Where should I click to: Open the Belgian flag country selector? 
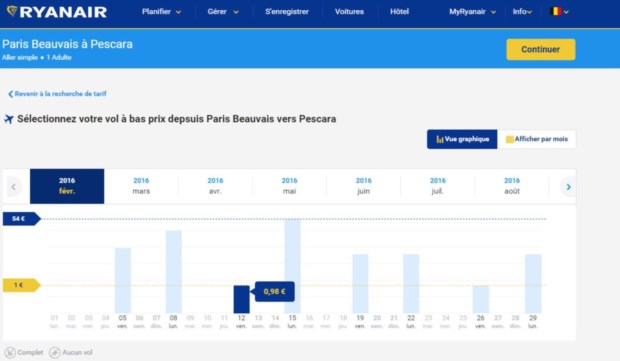[x=559, y=11]
